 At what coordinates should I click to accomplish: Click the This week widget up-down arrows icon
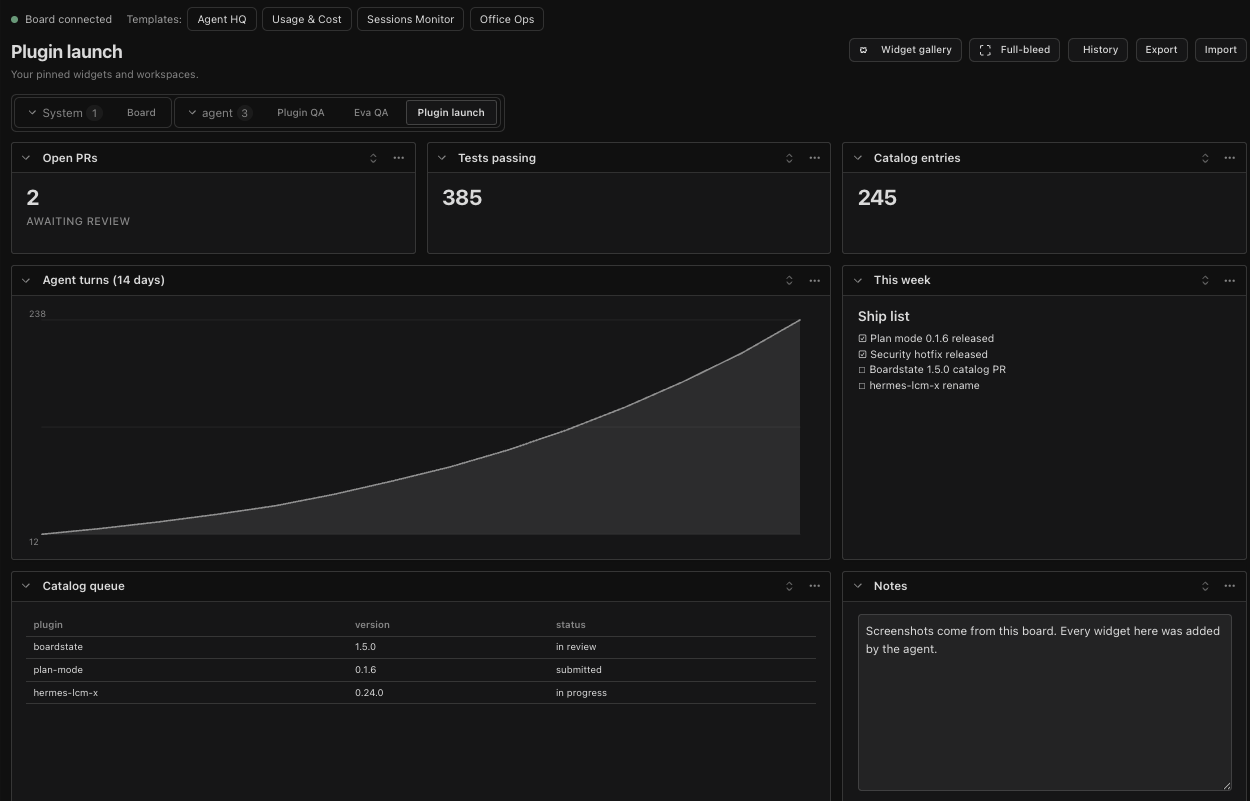[1205, 280]
